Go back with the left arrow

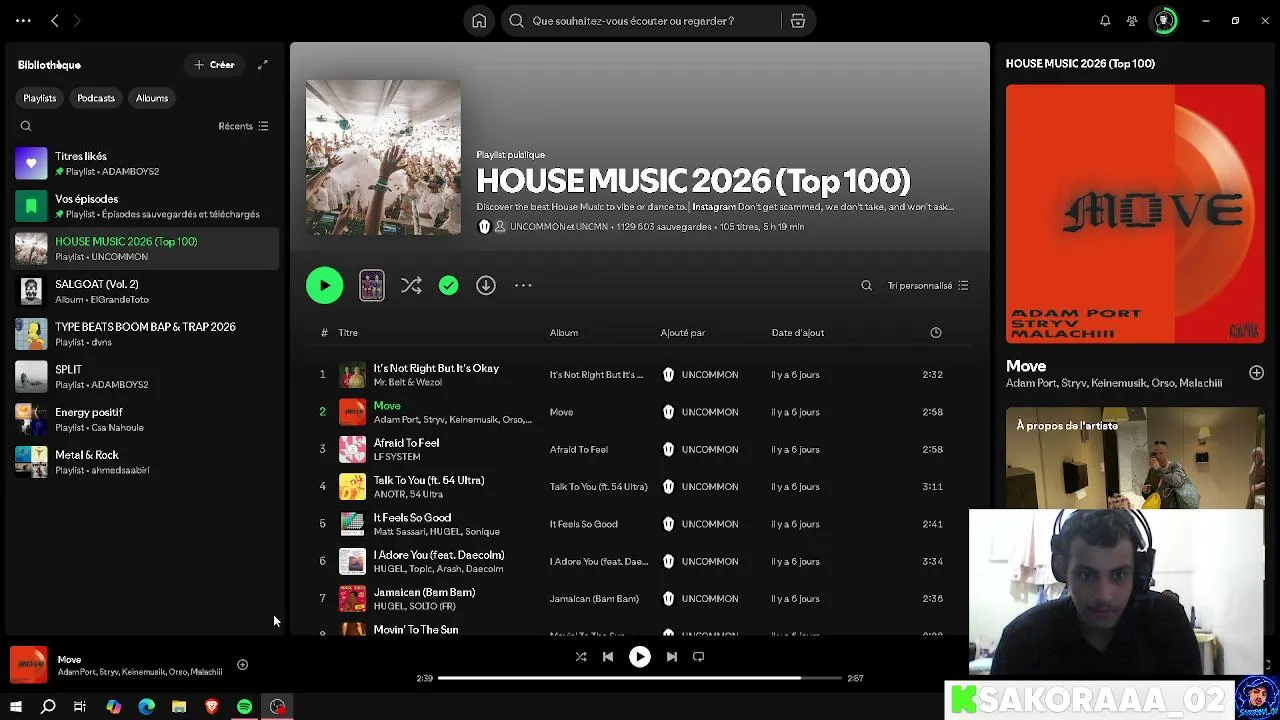pos(55,21)
